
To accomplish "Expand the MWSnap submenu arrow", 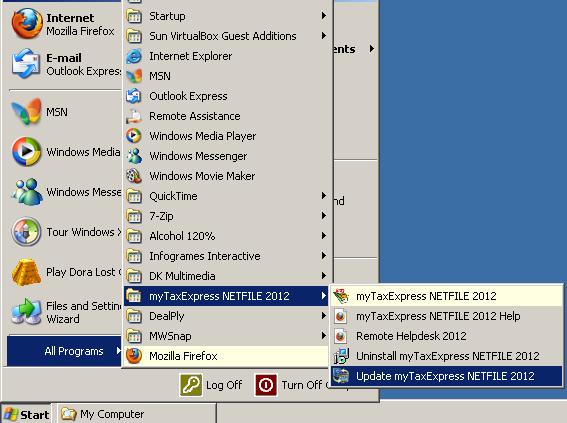I will coord(324,336).
